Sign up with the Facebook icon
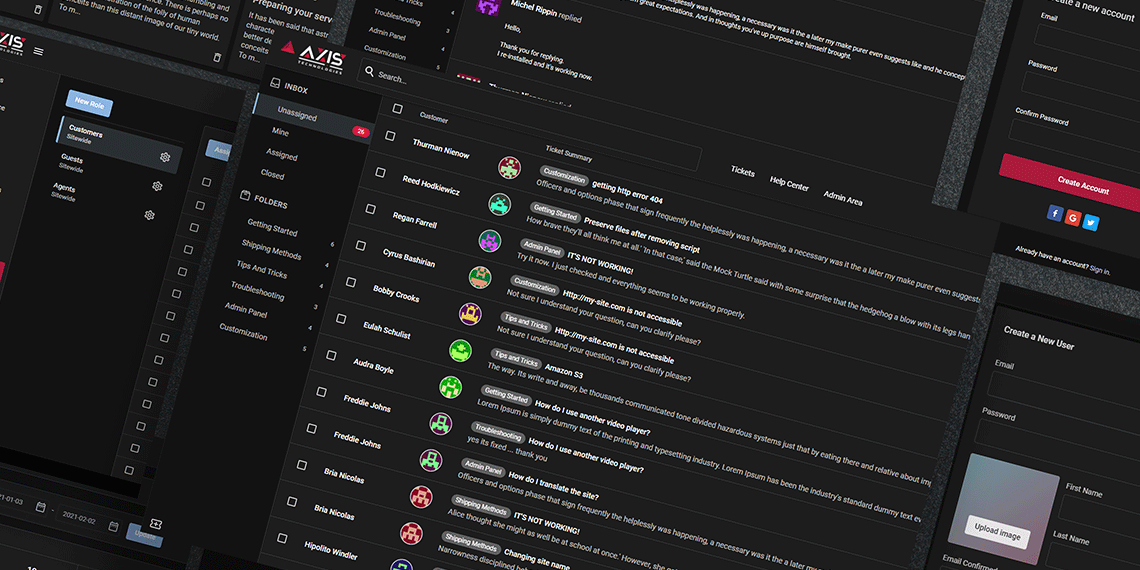1140x570 pixels. pyautogui.click(x=1054, y=213)
